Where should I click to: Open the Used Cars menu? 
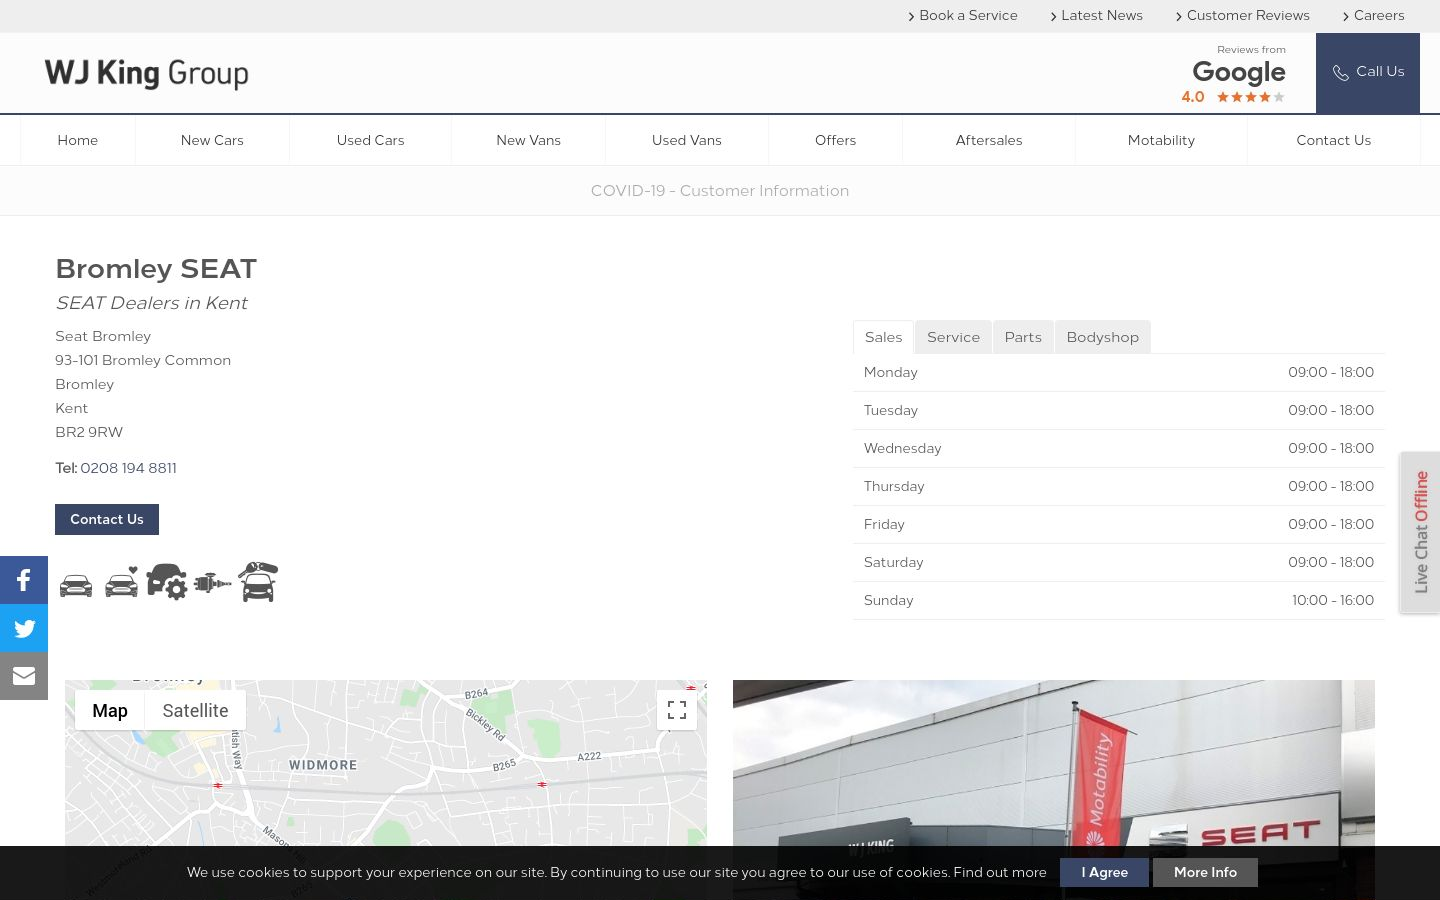[x=370, y=140]
